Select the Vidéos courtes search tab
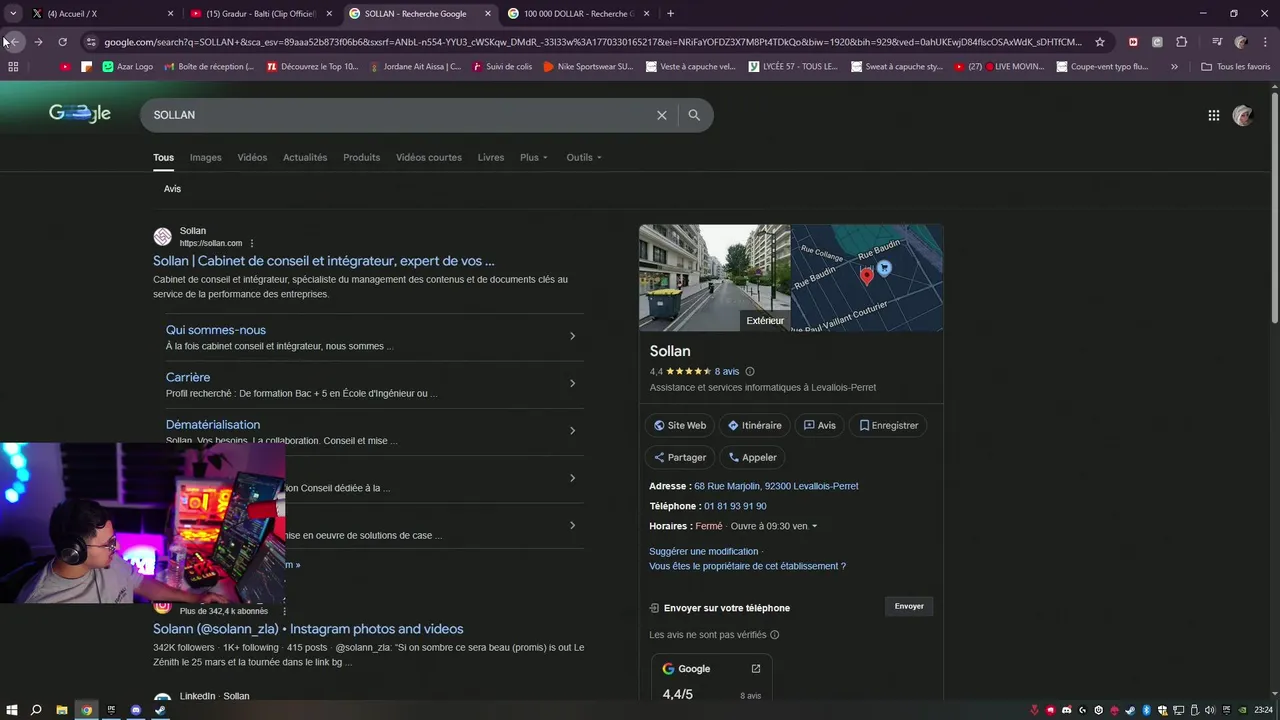This screenshot has height=720, width=1280. (x=429, y=158)
